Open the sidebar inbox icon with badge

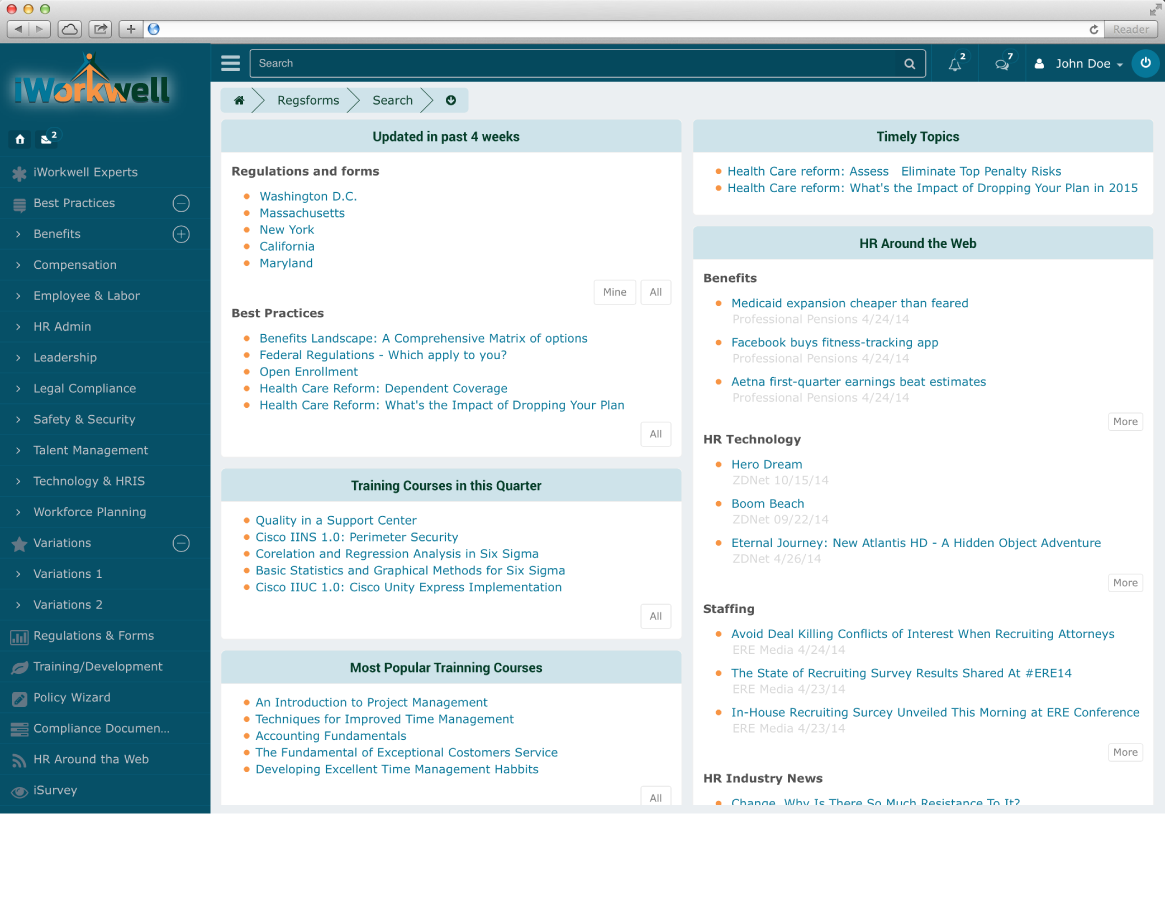click(47, 139)
